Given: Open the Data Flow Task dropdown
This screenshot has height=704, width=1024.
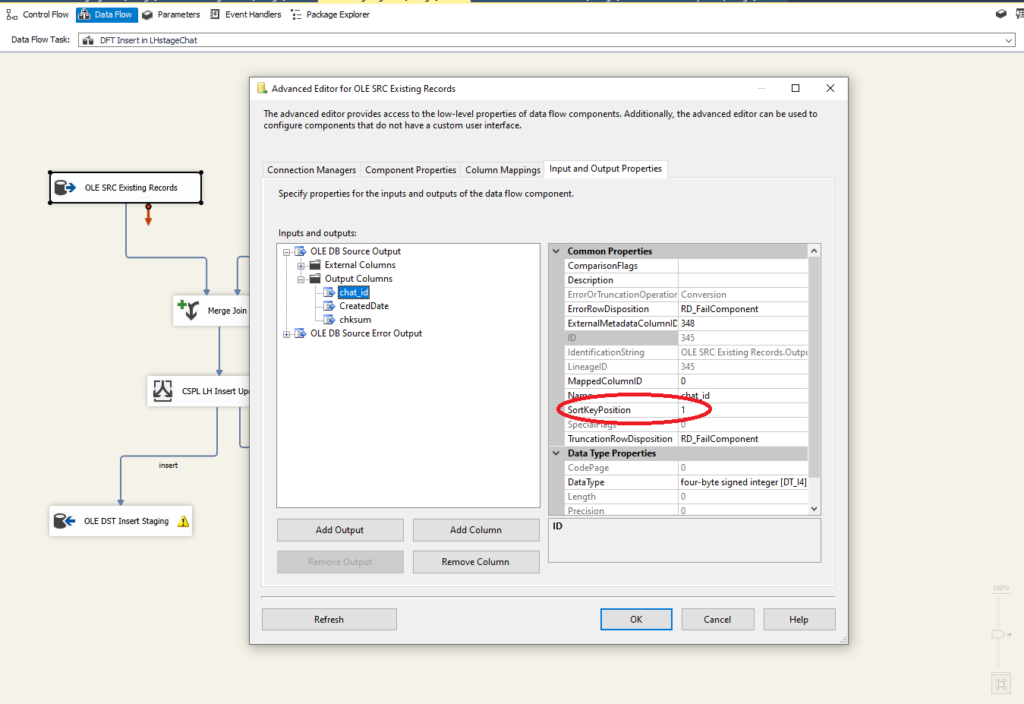Looking at the screenshot, I should (x=1008, y=40).
